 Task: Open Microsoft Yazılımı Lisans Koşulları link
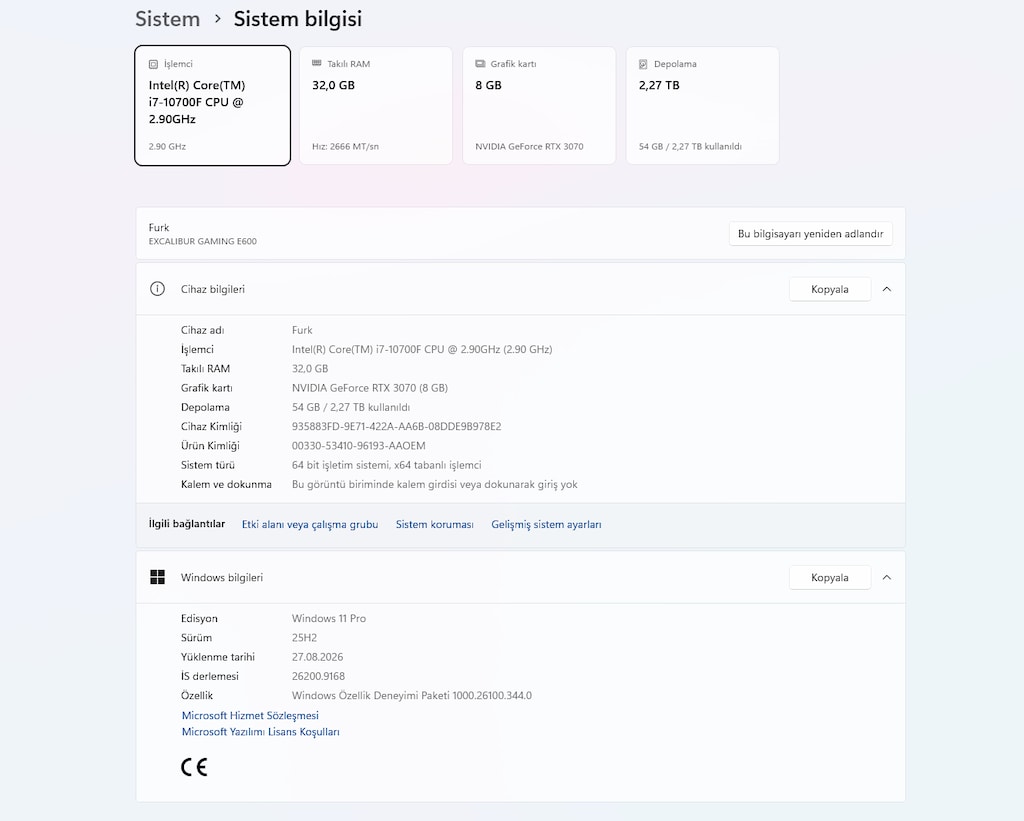point(261,732)
